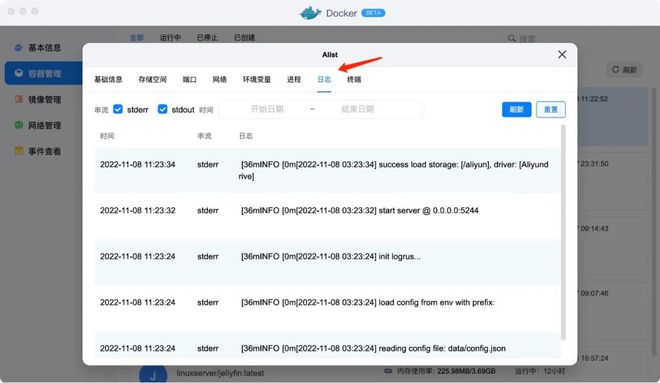Image resolution: width=660 pixels, height=383 pixels.
Task: Switch to the 进程 tab
Action: tap(294, 79)
